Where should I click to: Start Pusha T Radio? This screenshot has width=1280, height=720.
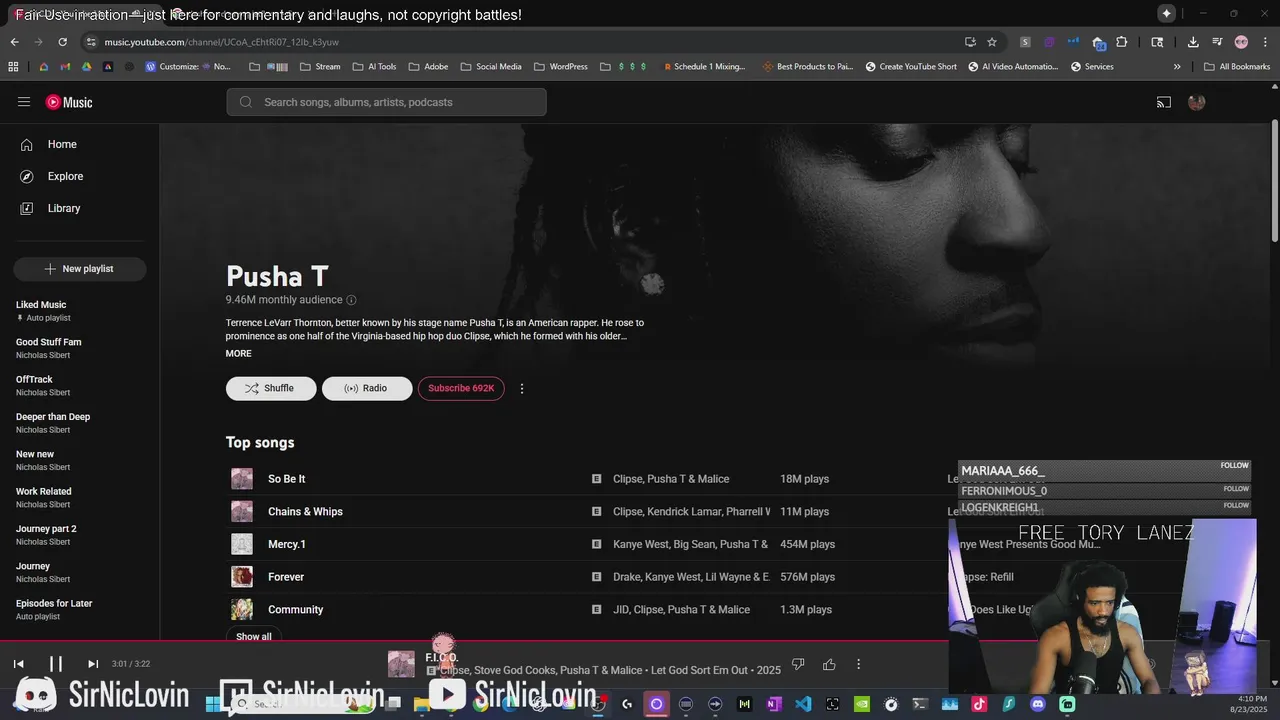[x=367, y=388]
